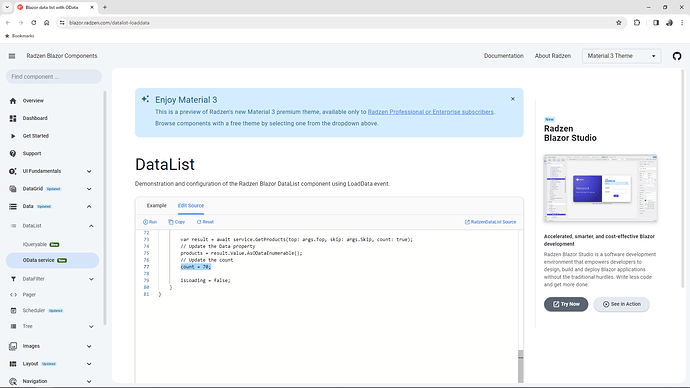690x388 pixels.
Task: Copy the source with Copy icon
Action: (x=176, y=222)
